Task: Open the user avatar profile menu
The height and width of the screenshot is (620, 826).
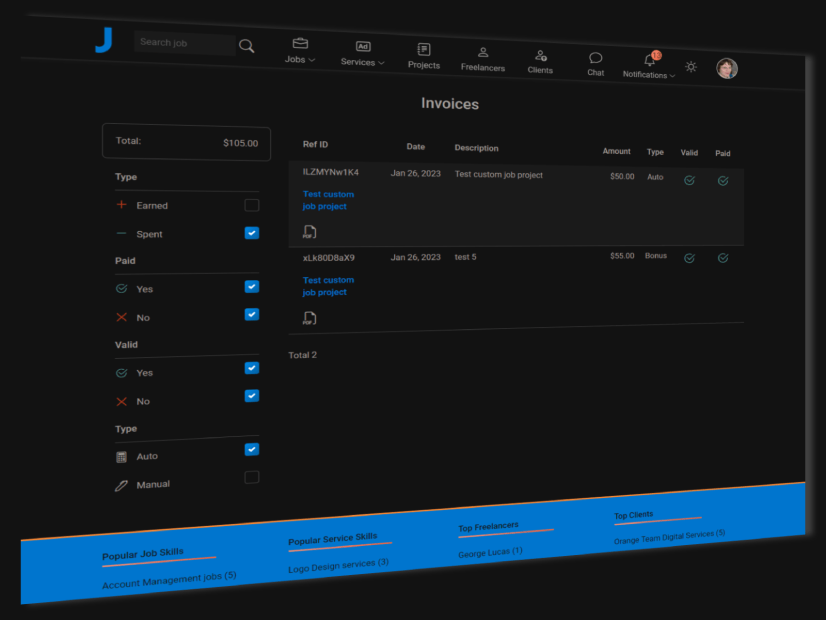Action: (x=726, y=68)
